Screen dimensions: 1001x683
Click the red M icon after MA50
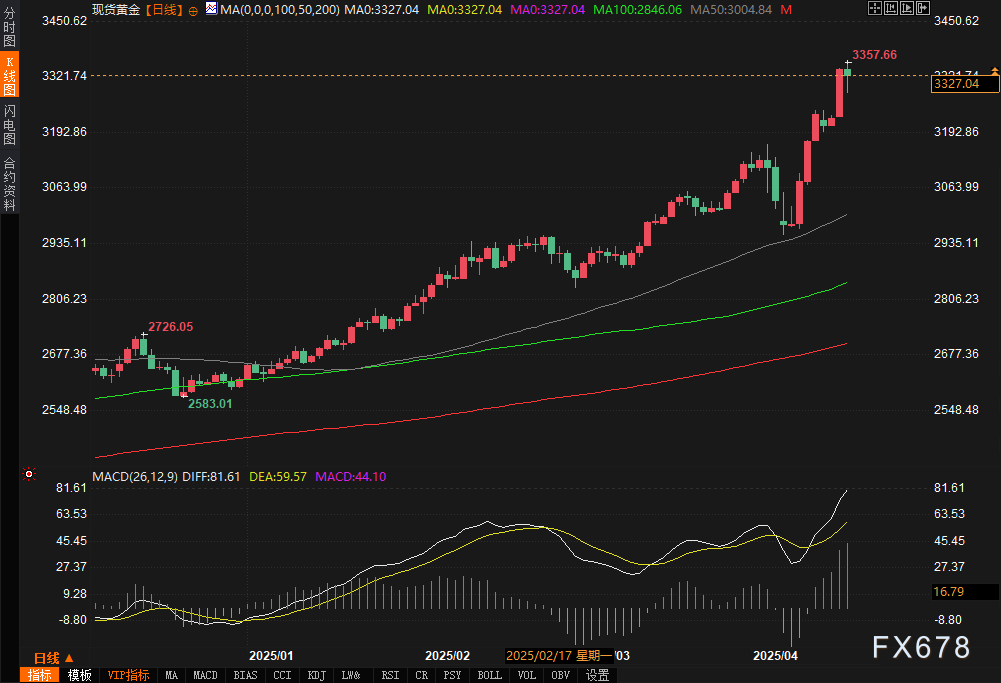click(x=787, y=9)
